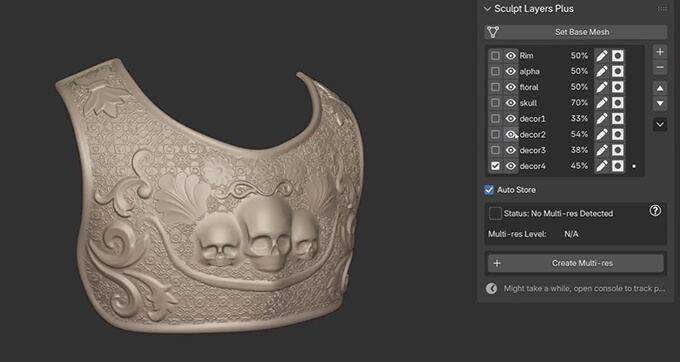Hide the decor3 layer with its eye icon

coord(511,150)
